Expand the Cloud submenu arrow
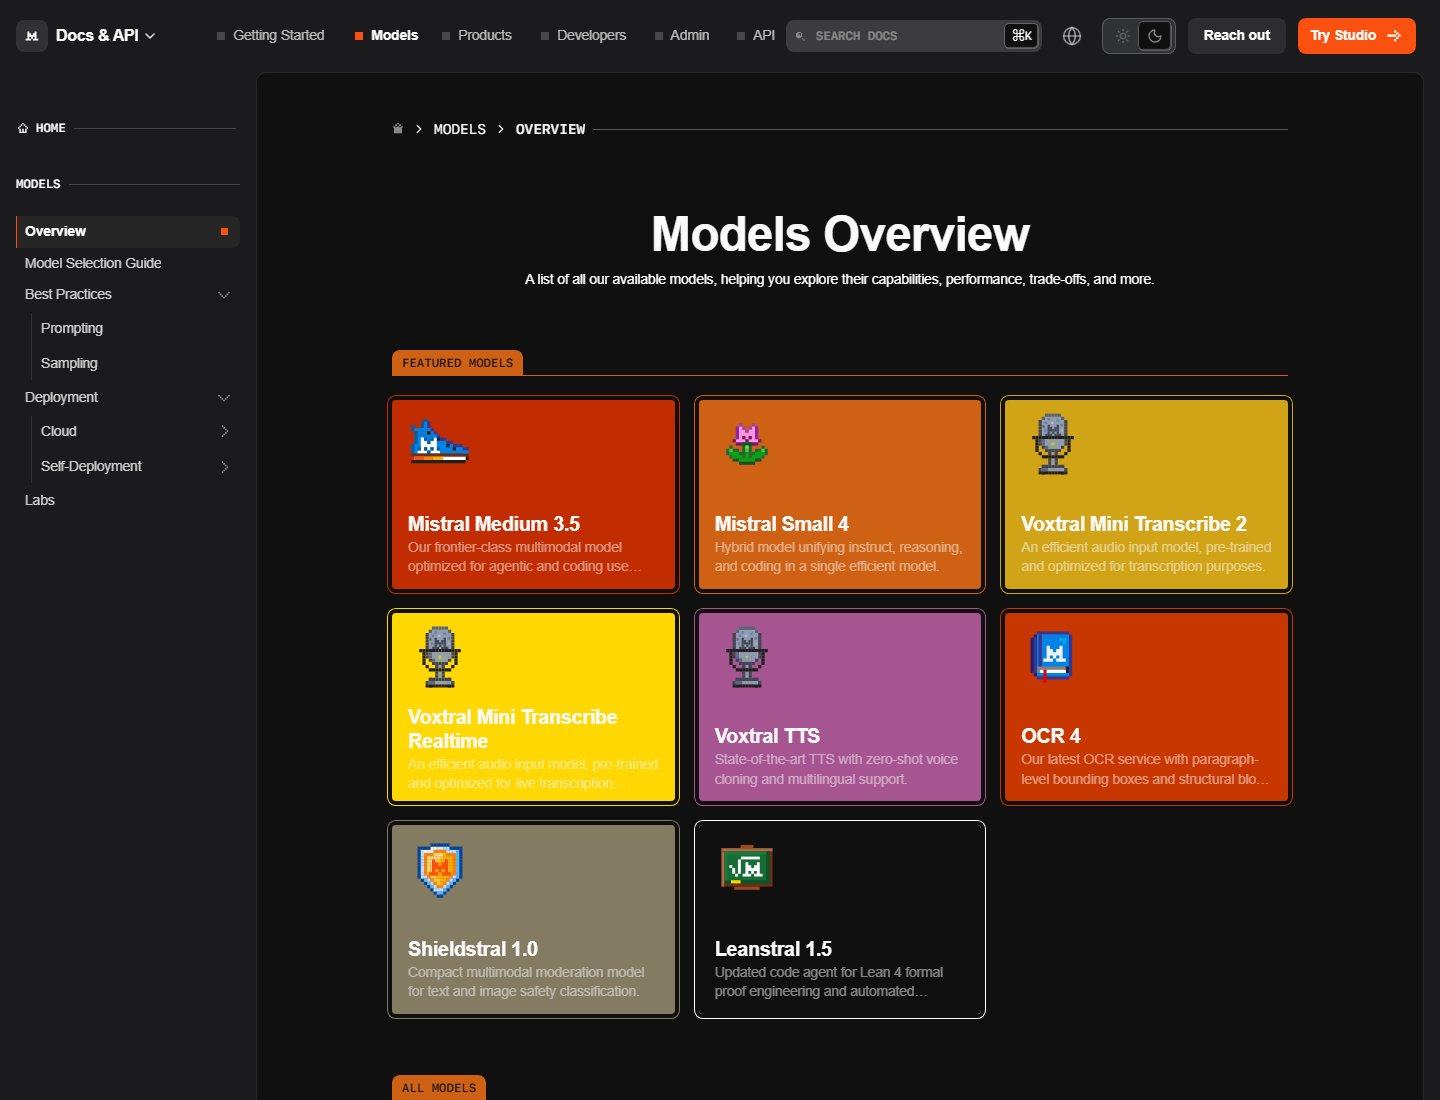The image size is (1440, 1100). point(224,432)
